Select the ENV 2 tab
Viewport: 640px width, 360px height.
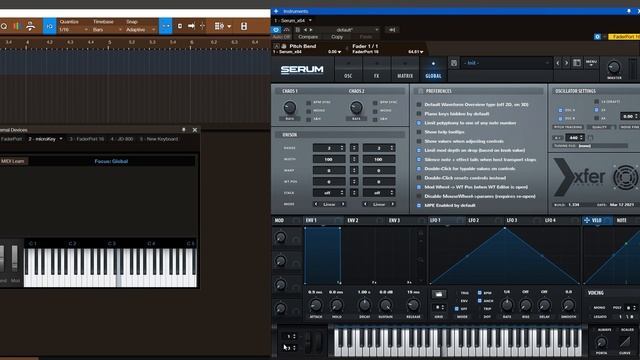(353, 220)
